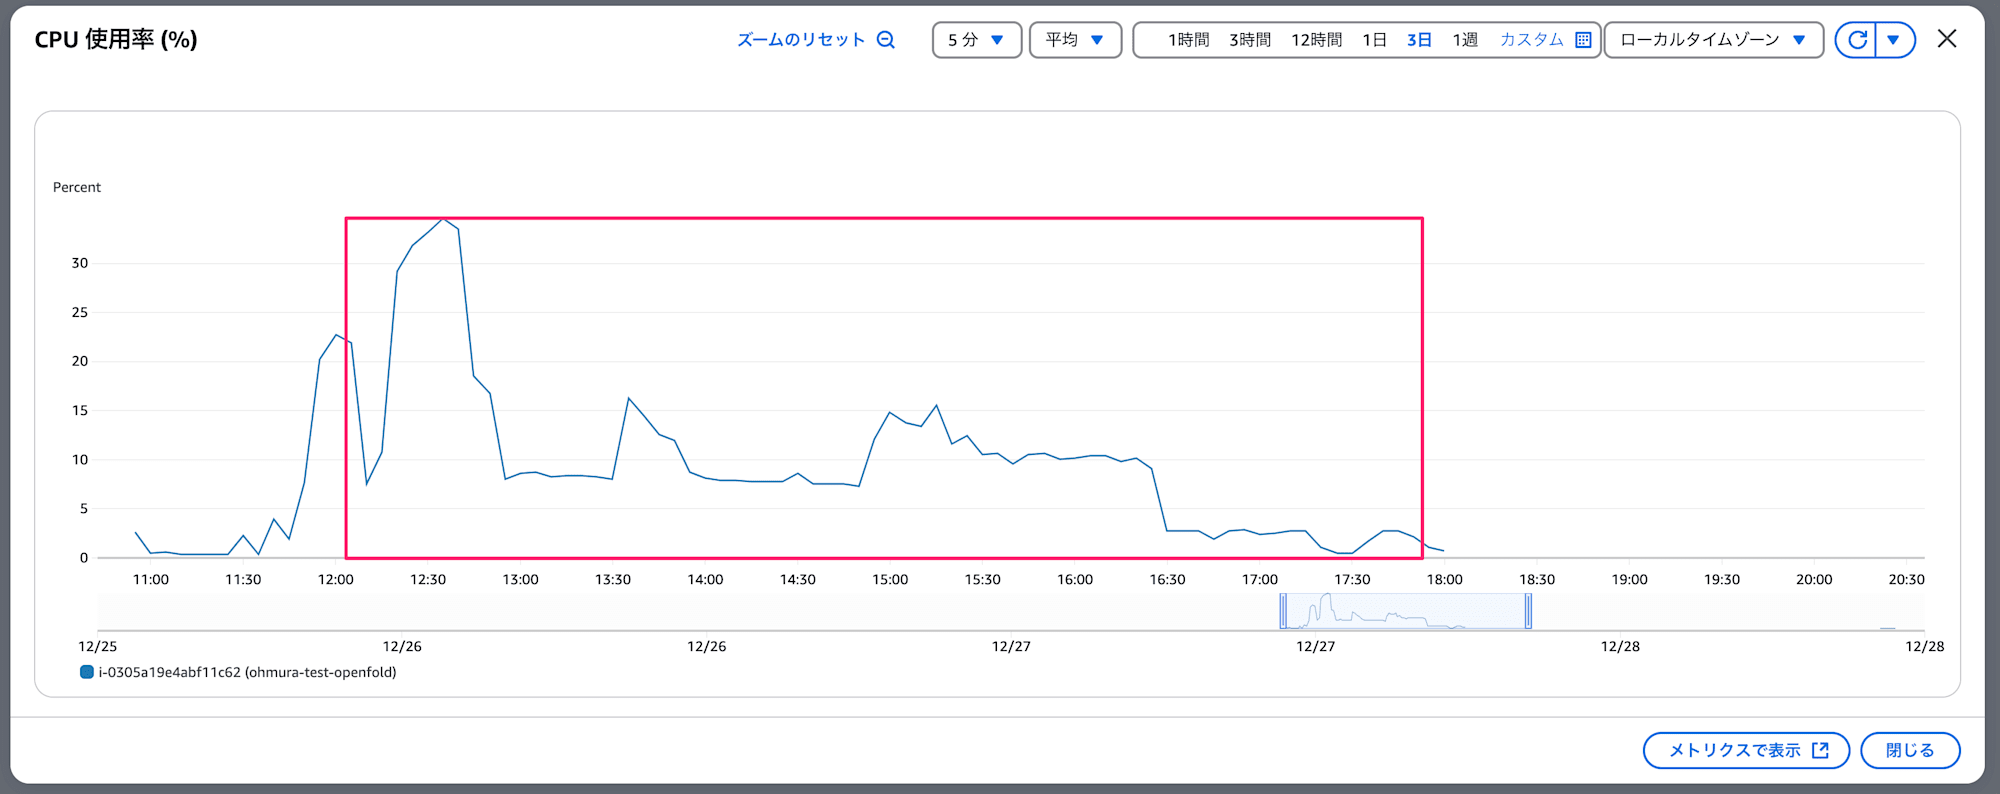Select the 1週 time range
The width and height of the screenshot is (2000, 794).
(1465, 40)
